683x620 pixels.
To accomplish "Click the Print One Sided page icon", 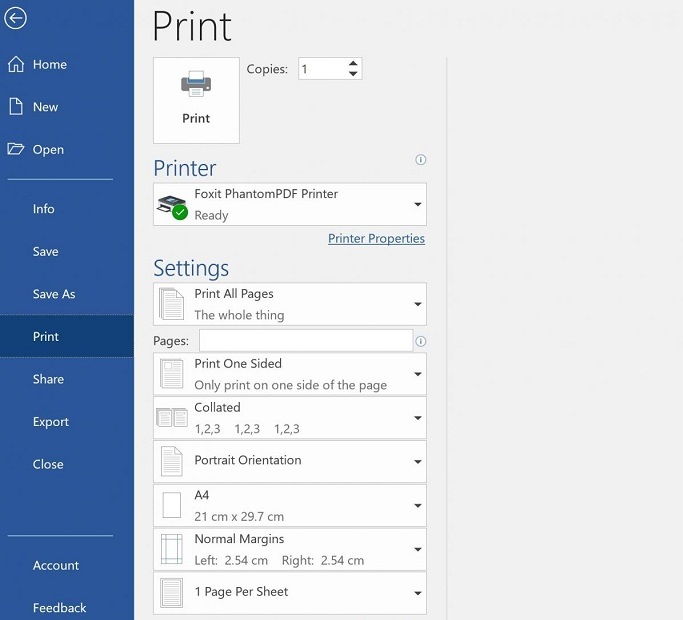I will [172, 374].
